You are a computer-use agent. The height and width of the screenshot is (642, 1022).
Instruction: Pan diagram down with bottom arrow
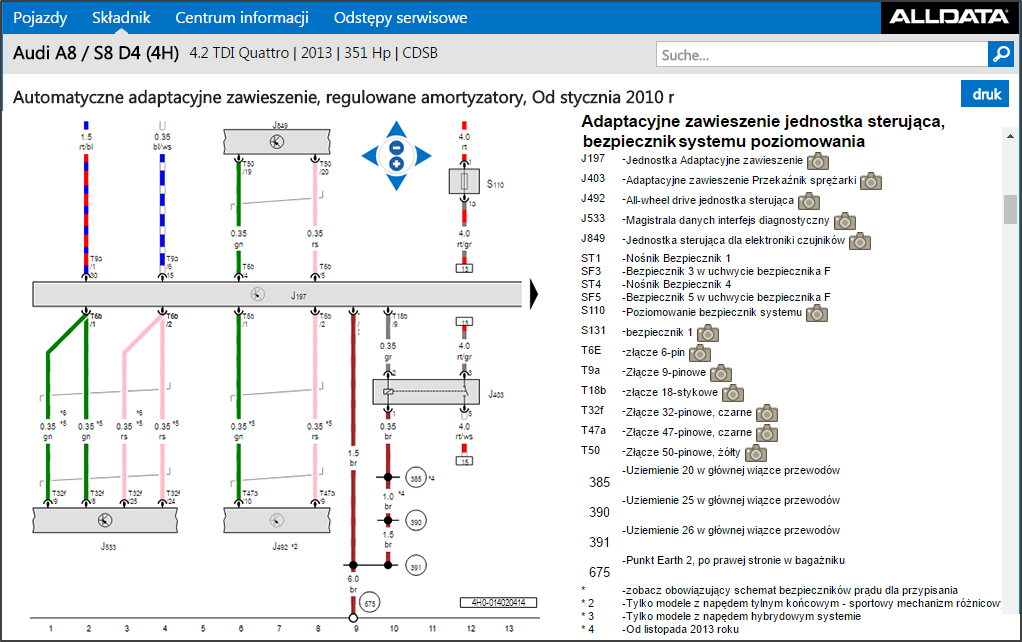396,182
